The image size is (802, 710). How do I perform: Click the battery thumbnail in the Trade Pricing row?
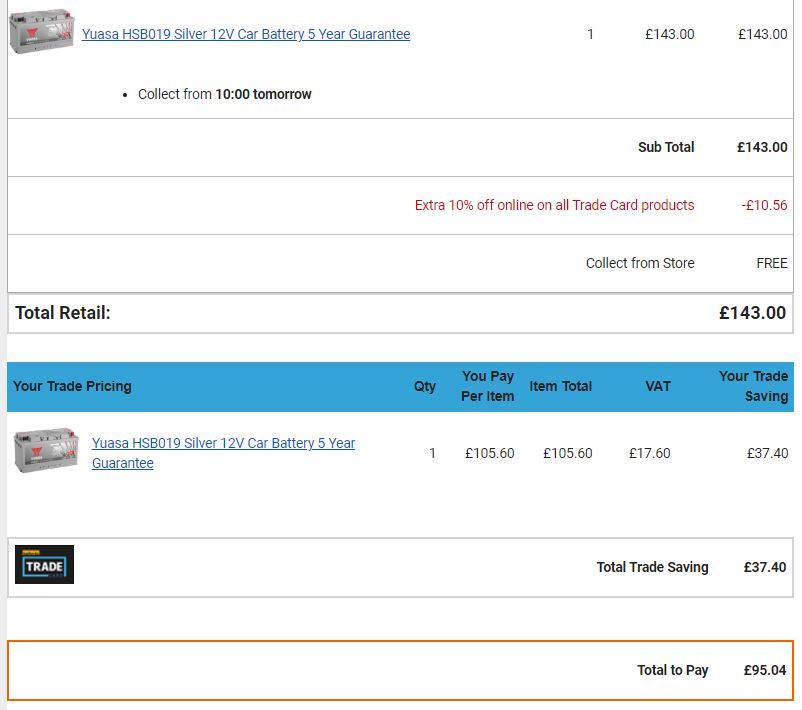pyautogui.click(x=47, y=450)
